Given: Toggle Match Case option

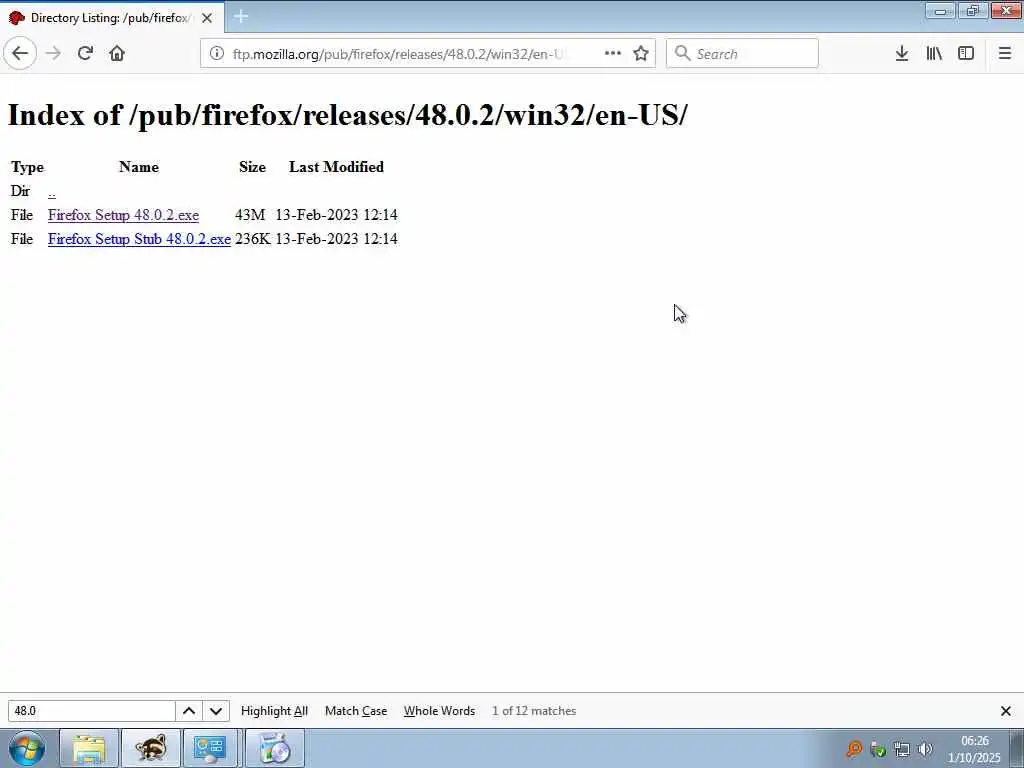Looking at the screenshot, I should tap(356, 711).
